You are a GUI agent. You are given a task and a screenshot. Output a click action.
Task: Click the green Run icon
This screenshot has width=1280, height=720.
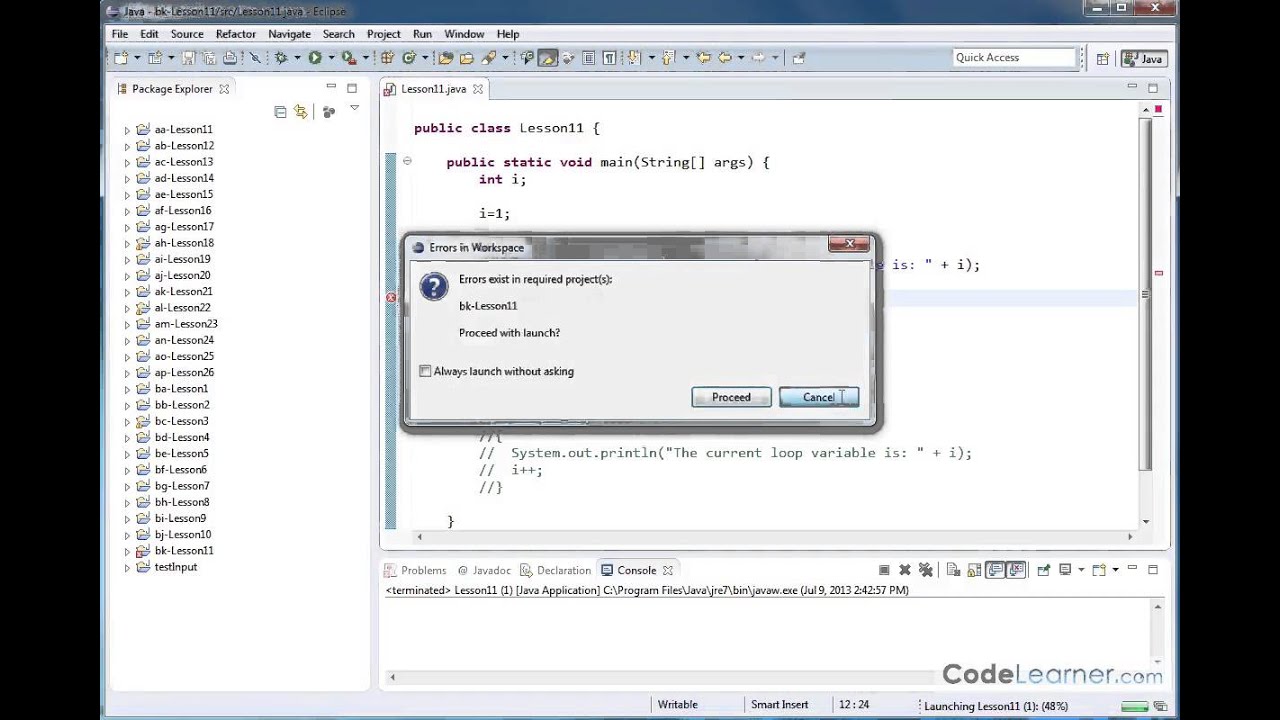pyautogui.click(x=315, y=58)
